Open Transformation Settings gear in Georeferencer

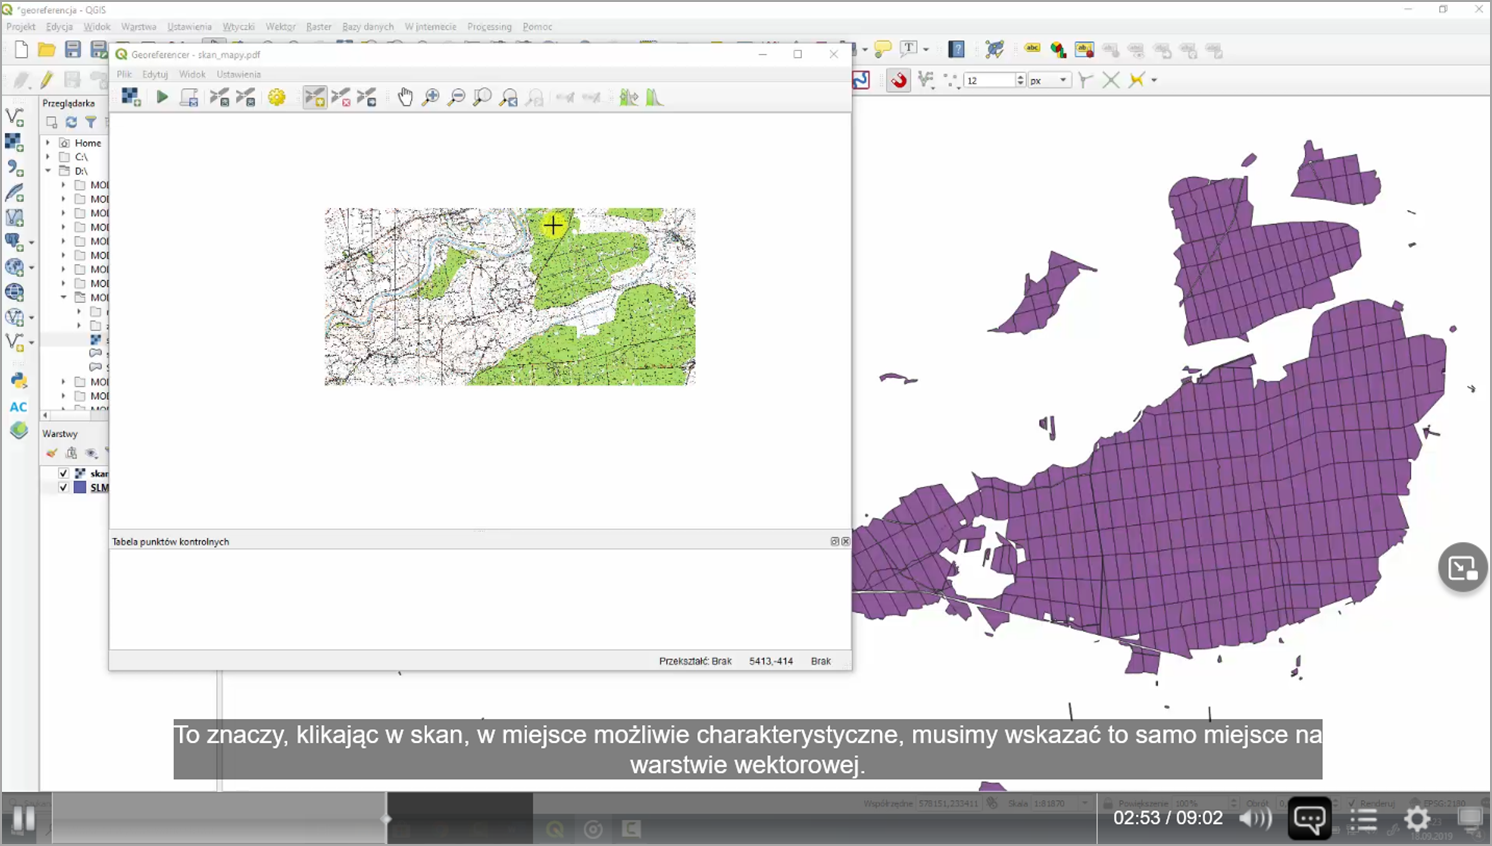click(x=277, y=97)
